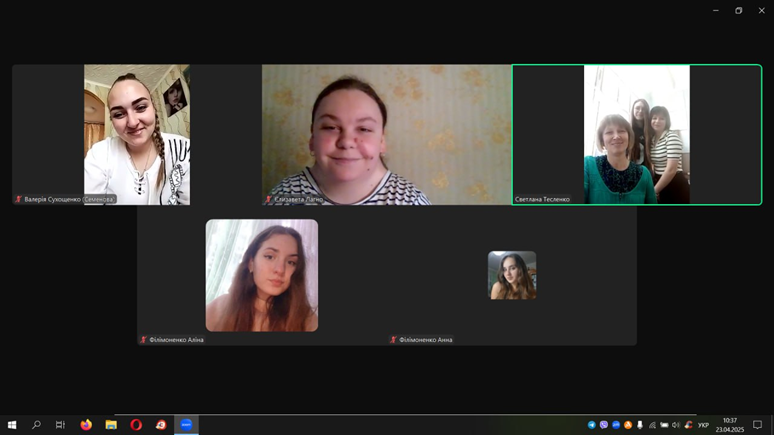Click microphone tray icon
This screenshot has width=774, height=435.
[640, 425]
